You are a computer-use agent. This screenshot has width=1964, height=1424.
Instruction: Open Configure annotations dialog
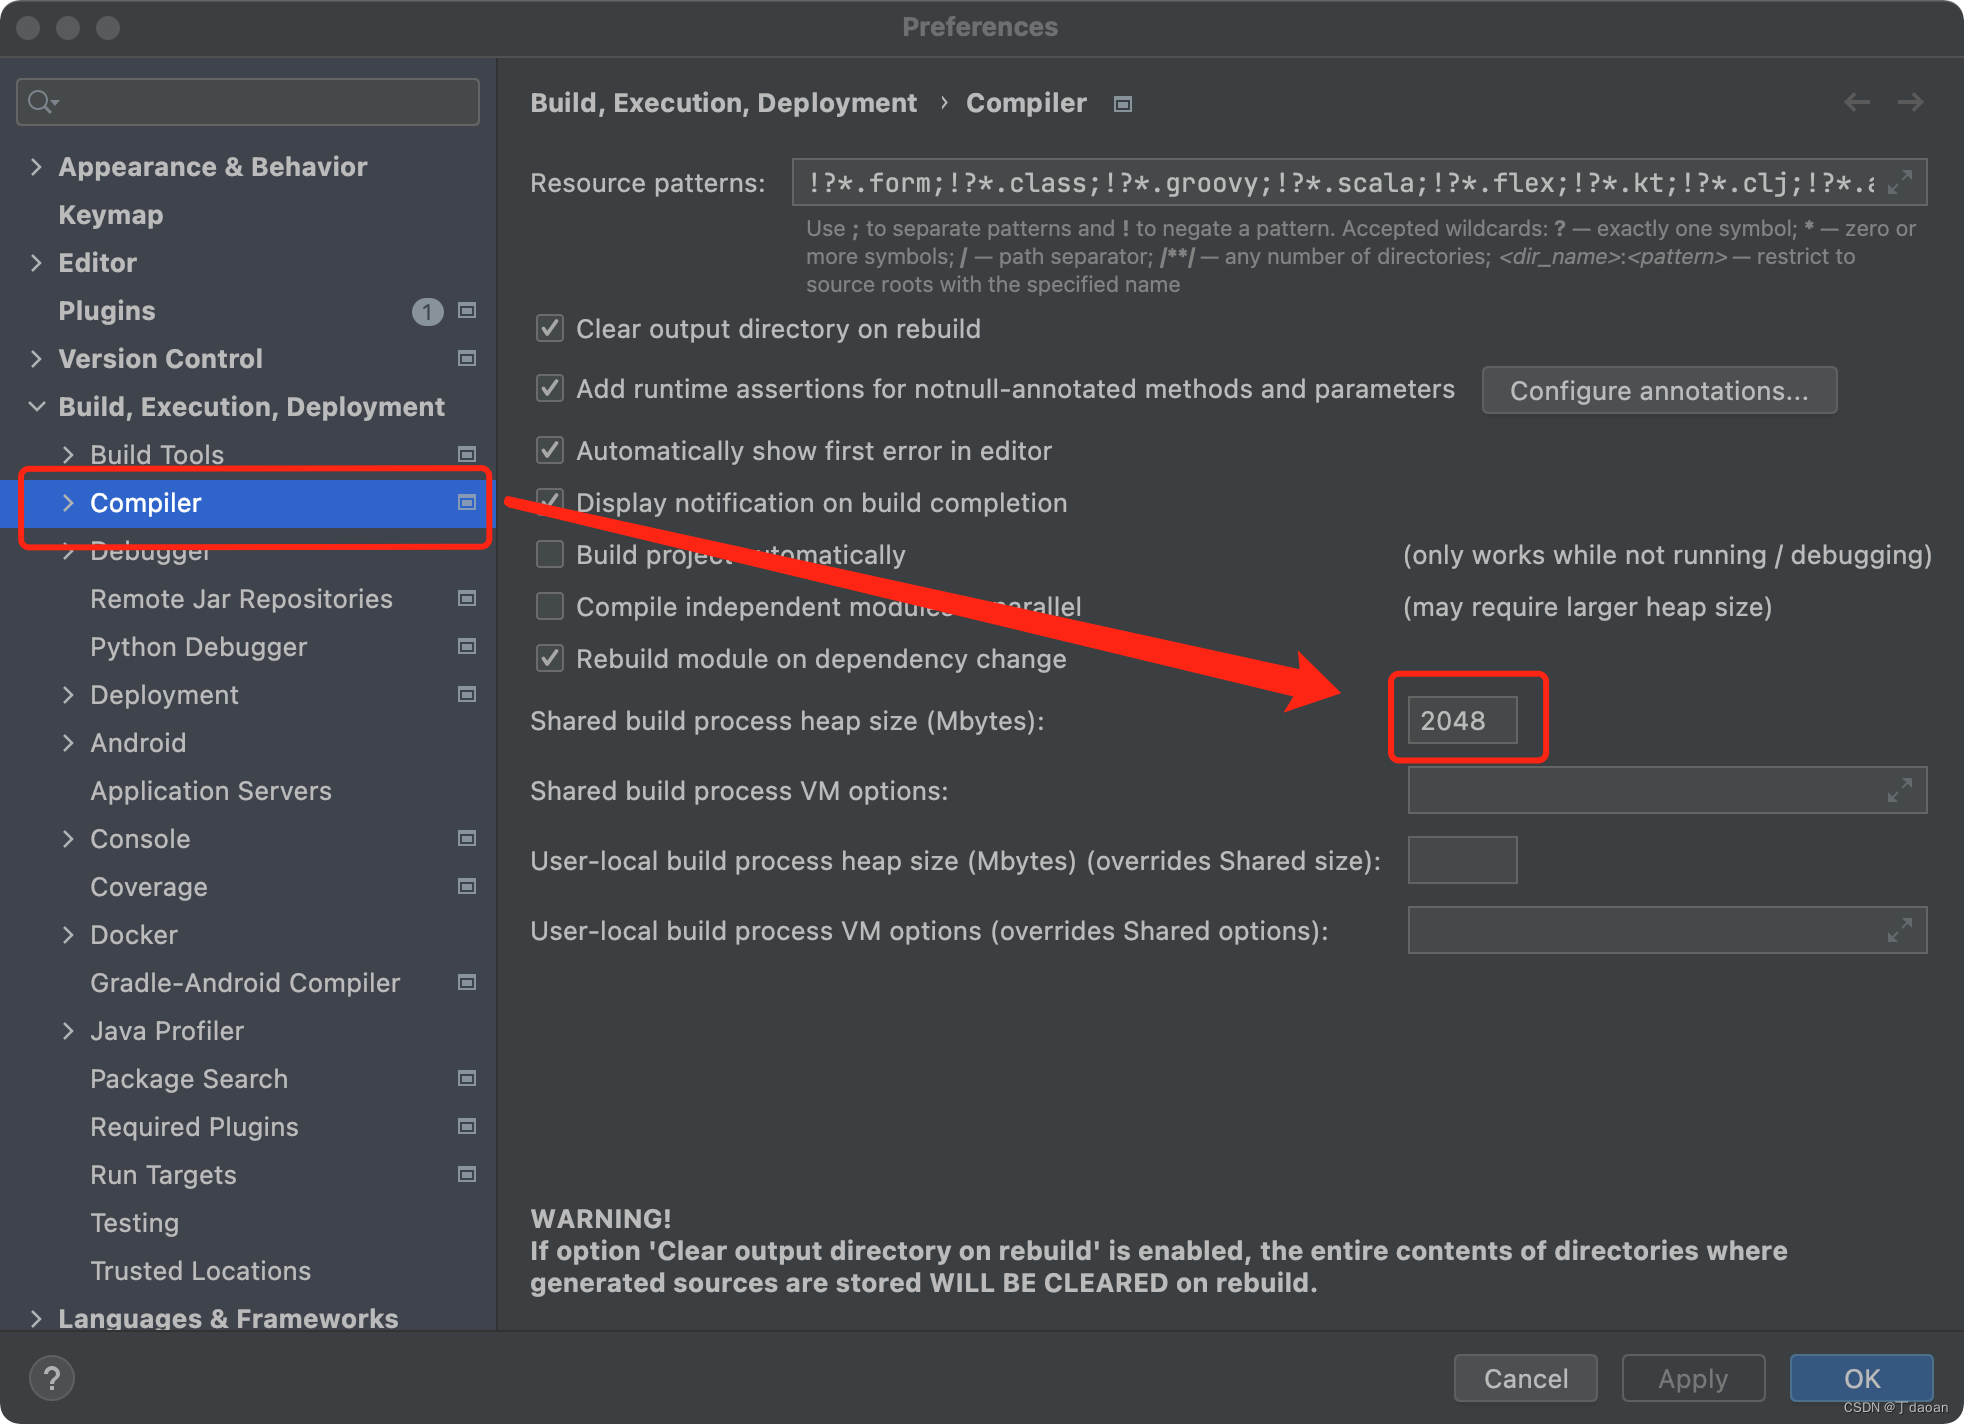click(x=1658, y=390)
